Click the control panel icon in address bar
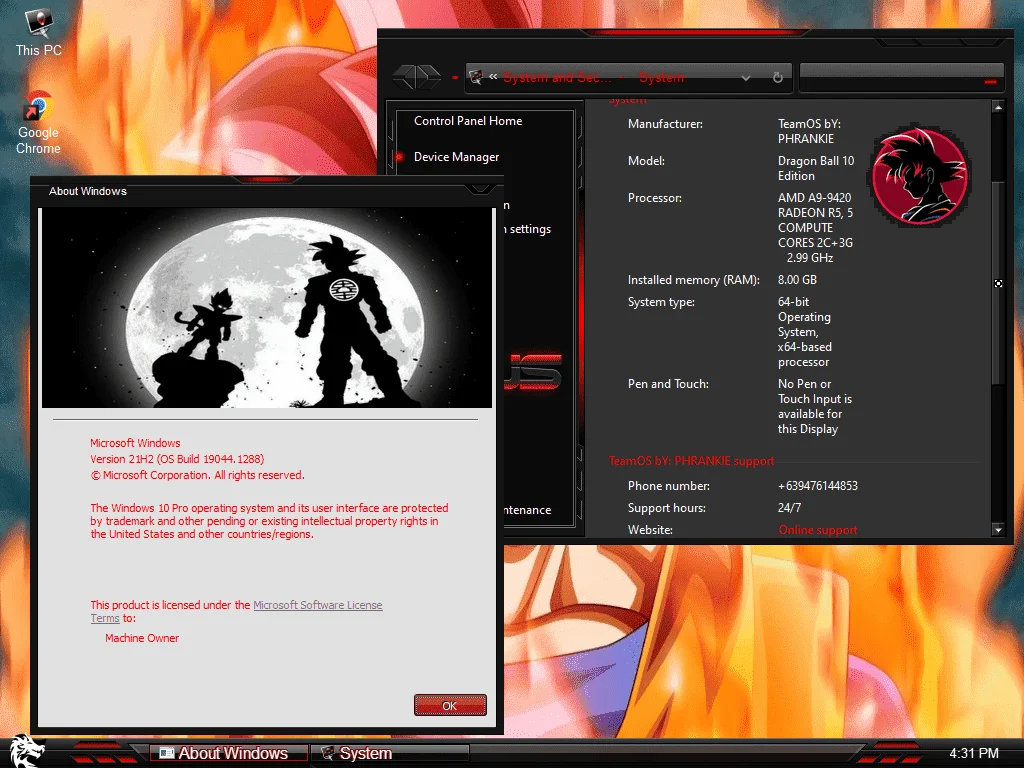Viewport: 1024px width, 768px height. [476, 77]
